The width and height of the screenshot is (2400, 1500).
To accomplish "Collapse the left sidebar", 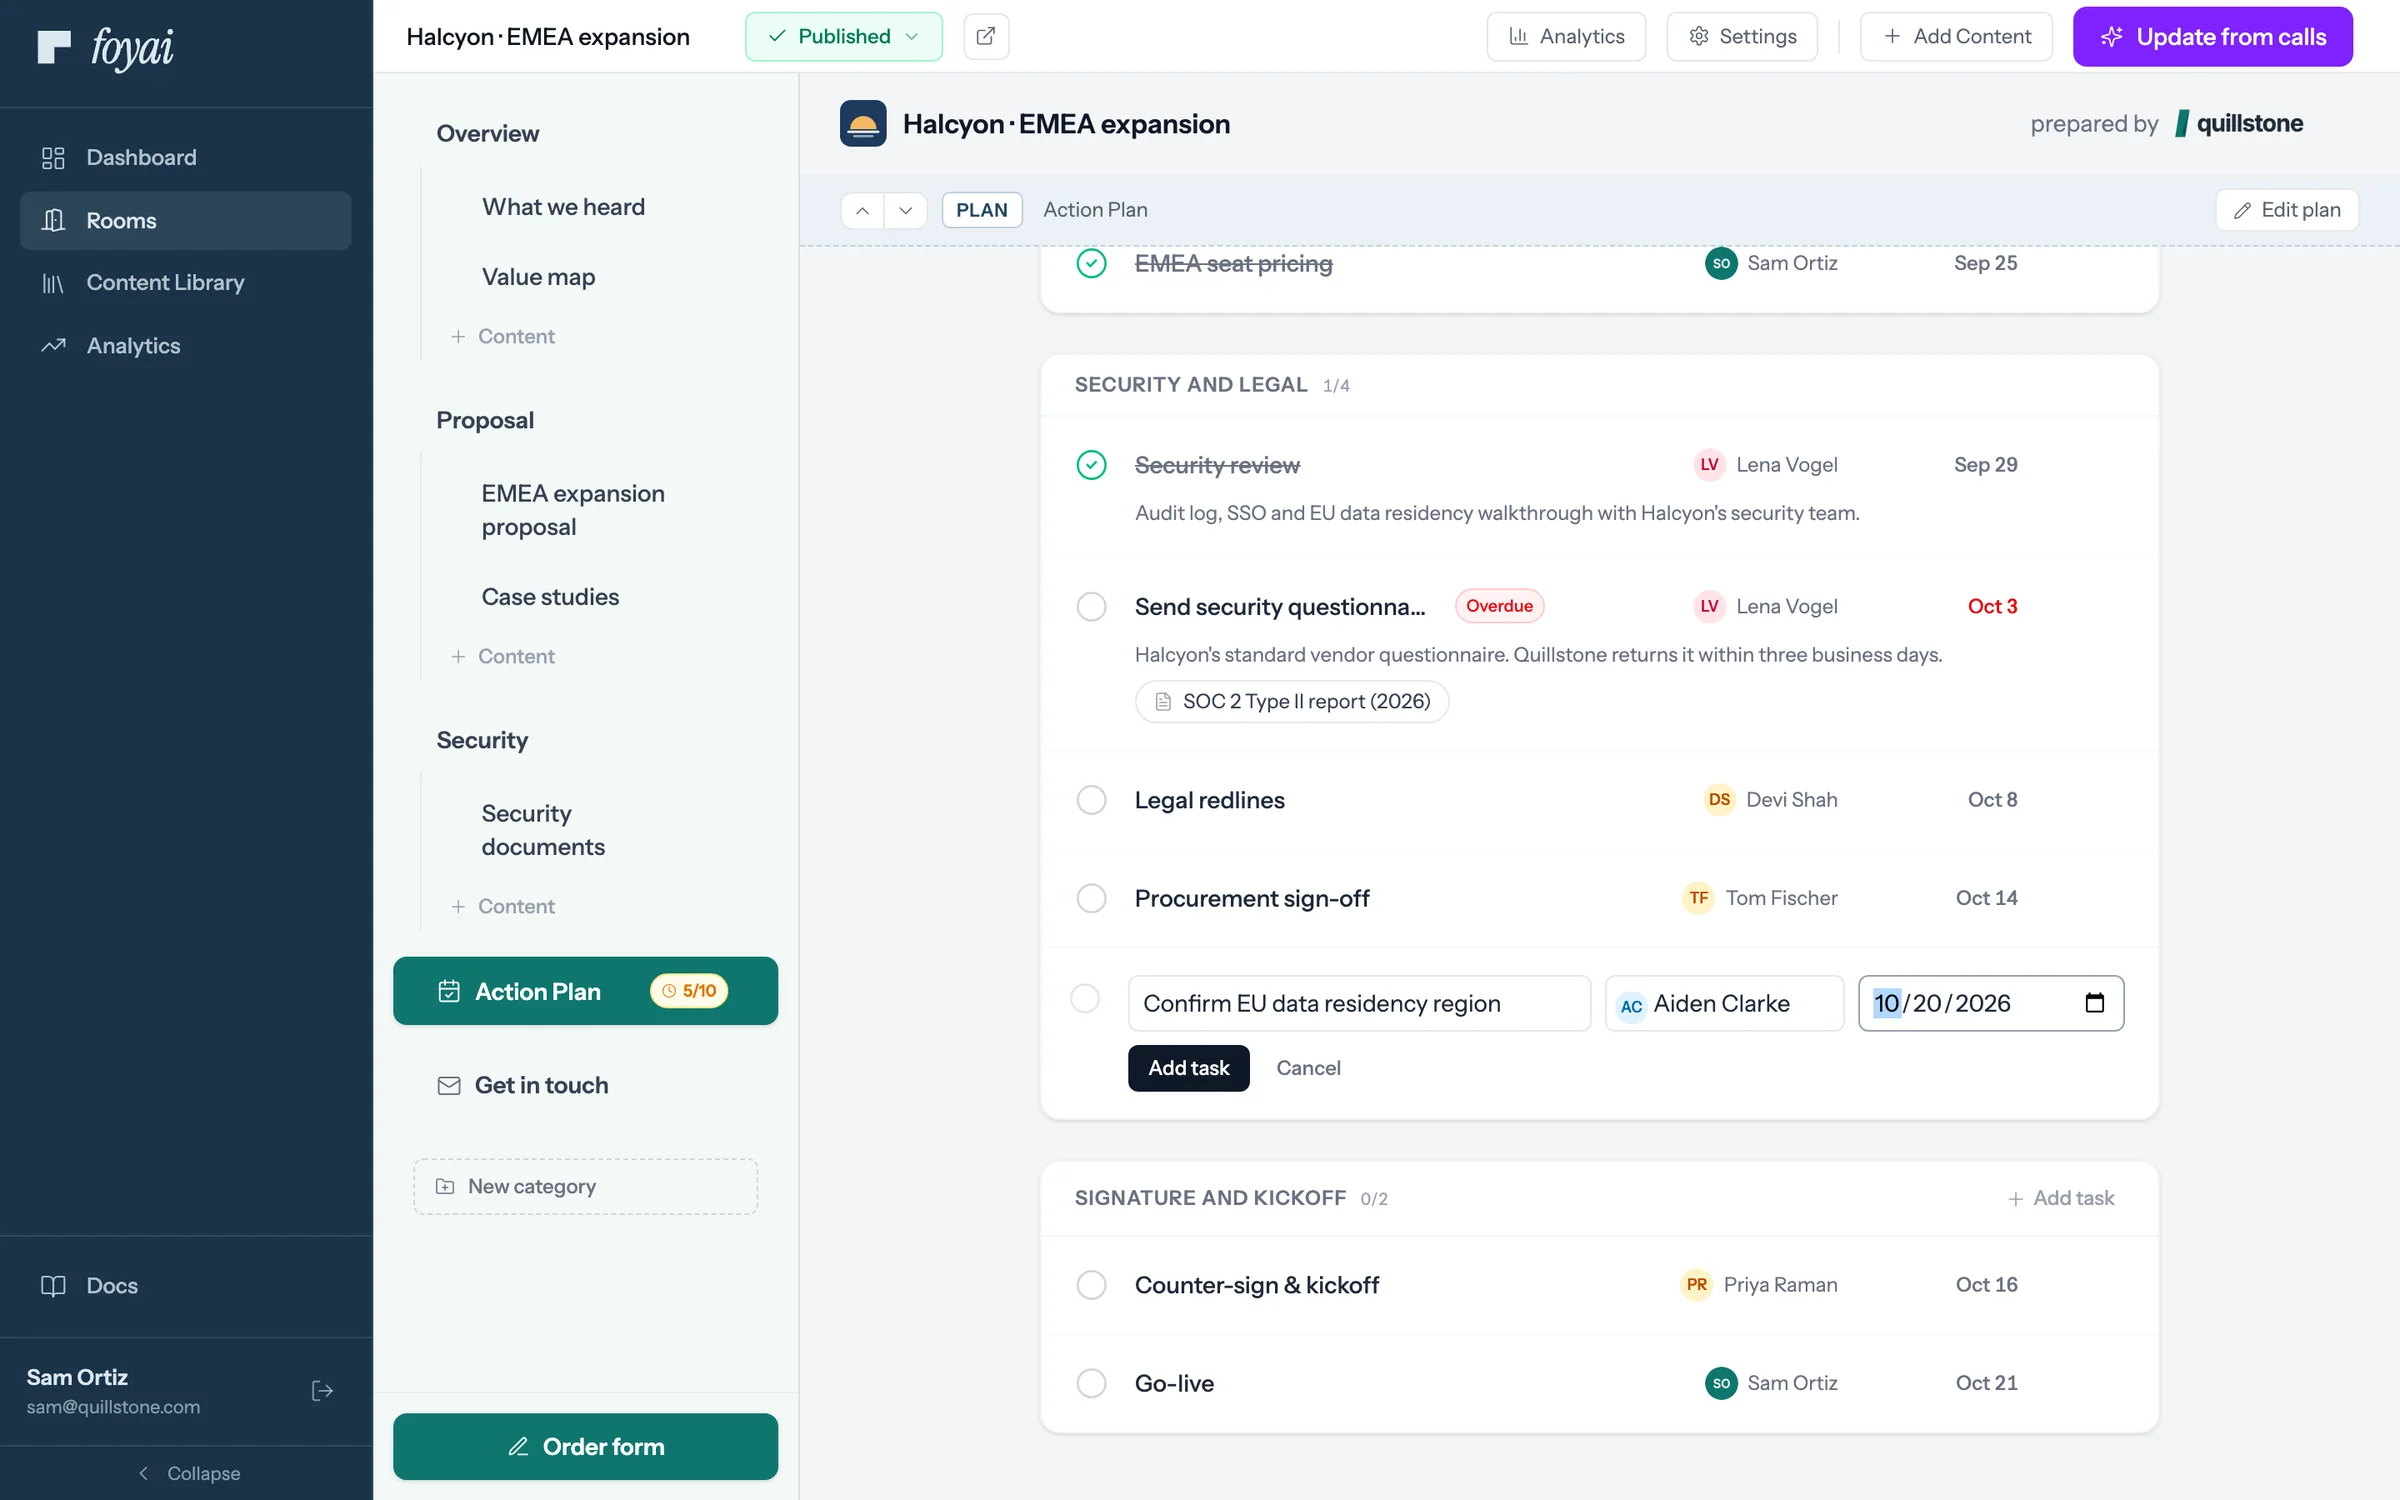I will pyautogui.click(x=188, y=1473).
